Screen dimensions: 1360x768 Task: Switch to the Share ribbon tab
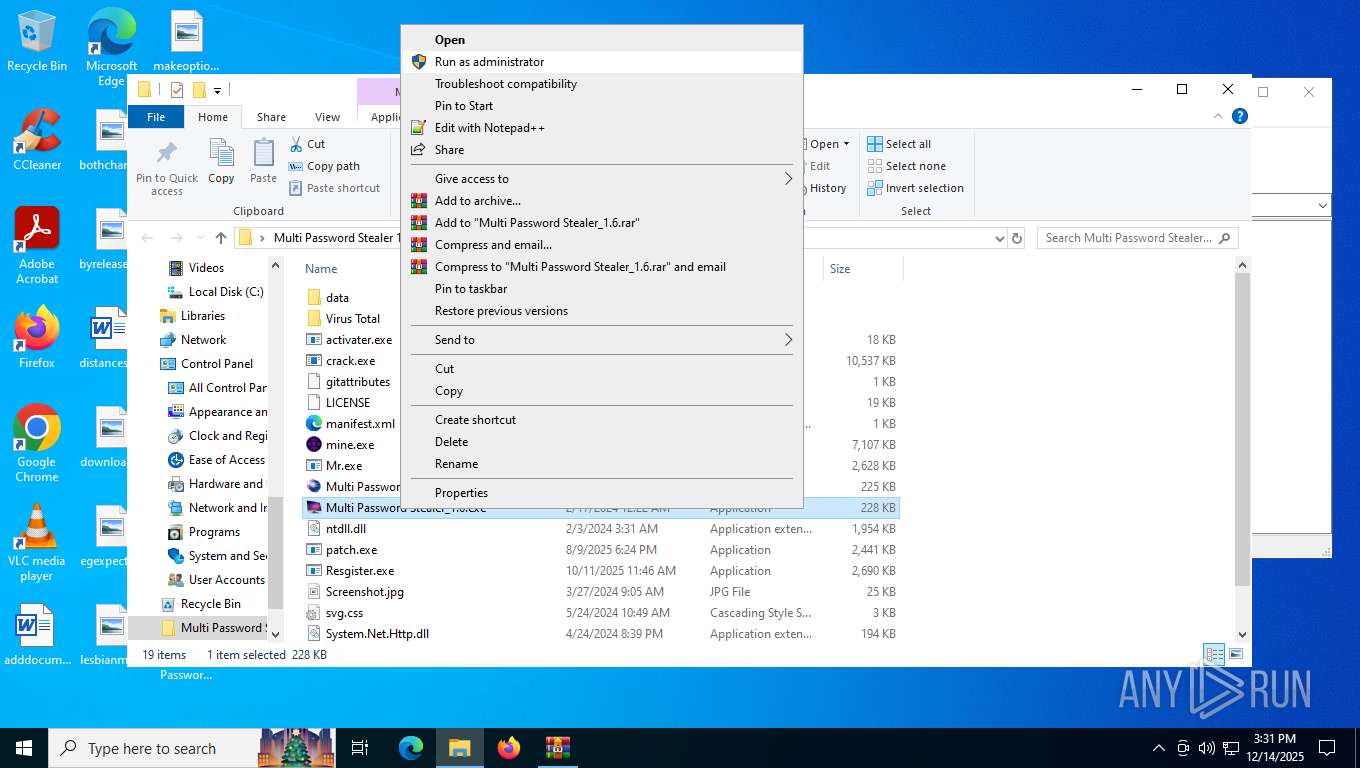click(x=271, y=117)
